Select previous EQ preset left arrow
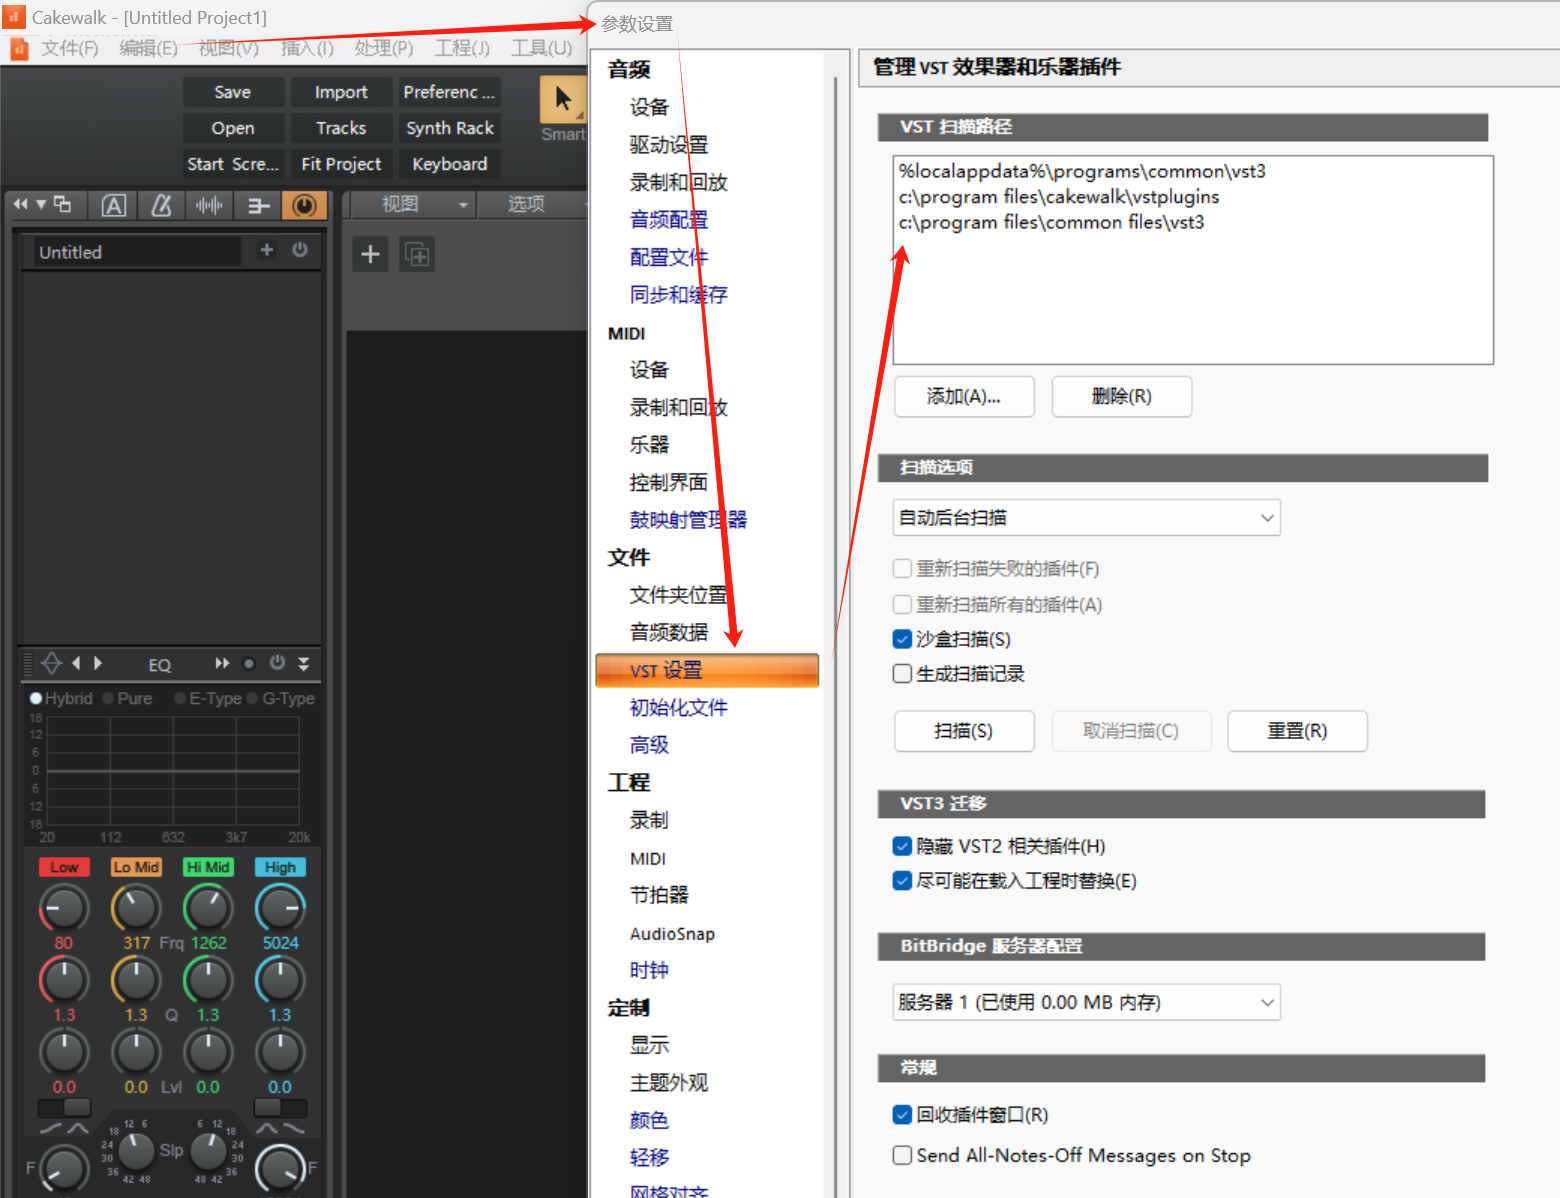The width and height of the screenshot is (1560, 1198). [x=76, y=663]
